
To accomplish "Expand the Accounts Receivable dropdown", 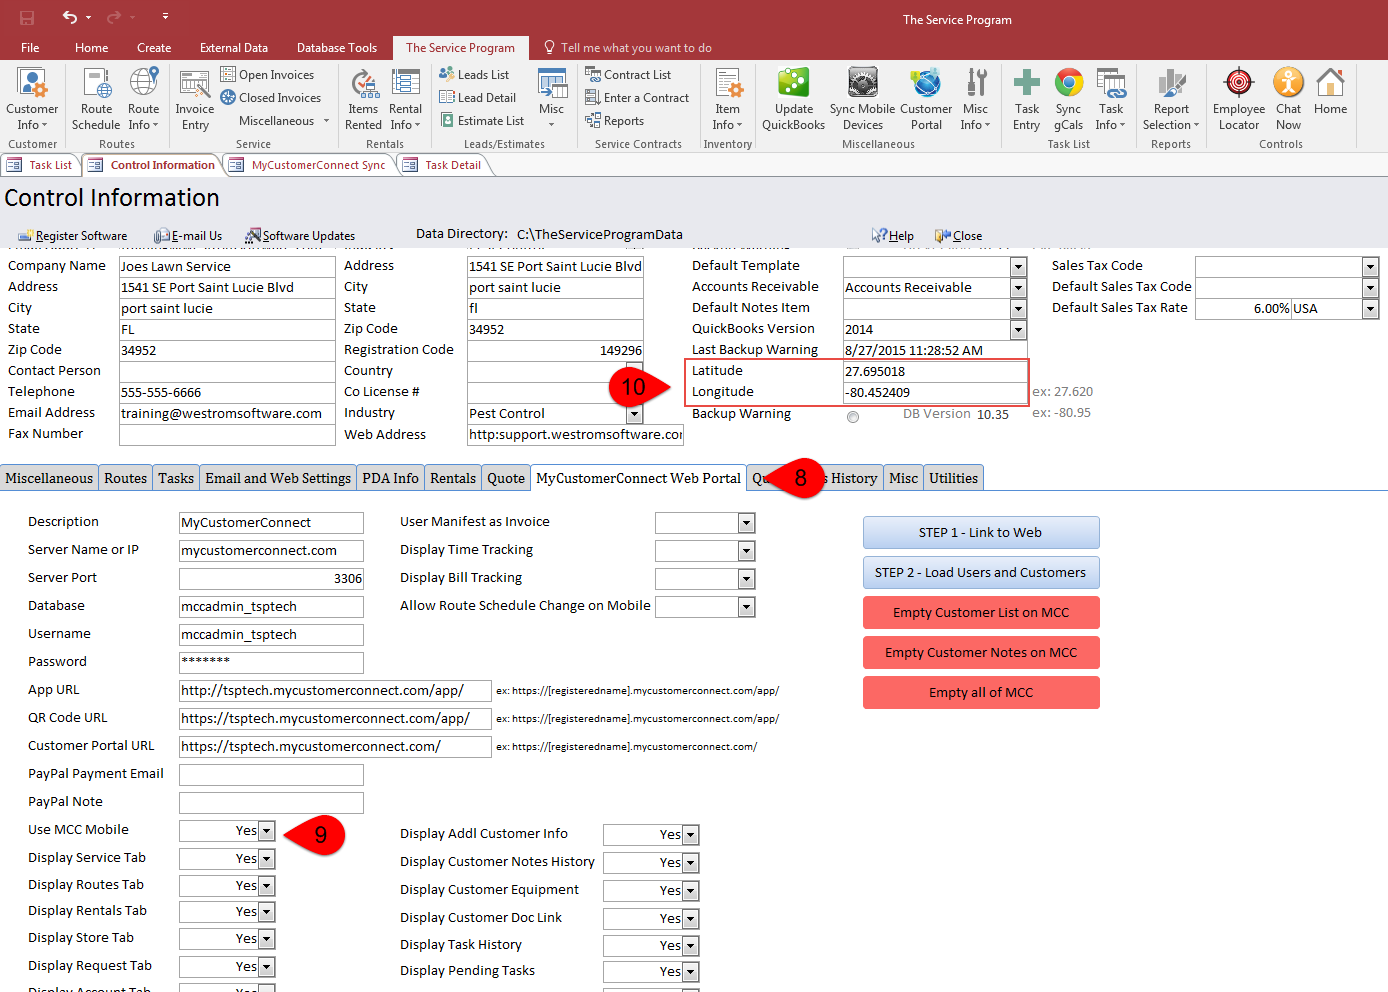I will coord(1018,288).
